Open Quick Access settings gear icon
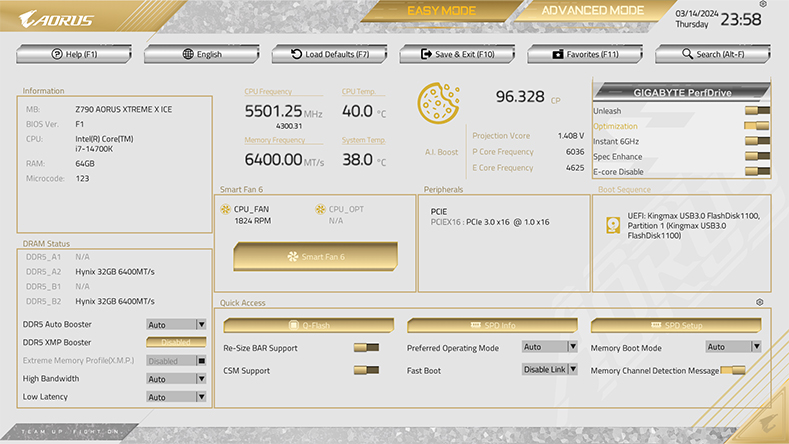Screen dimensions: 789x444 (x=760, y=302)
